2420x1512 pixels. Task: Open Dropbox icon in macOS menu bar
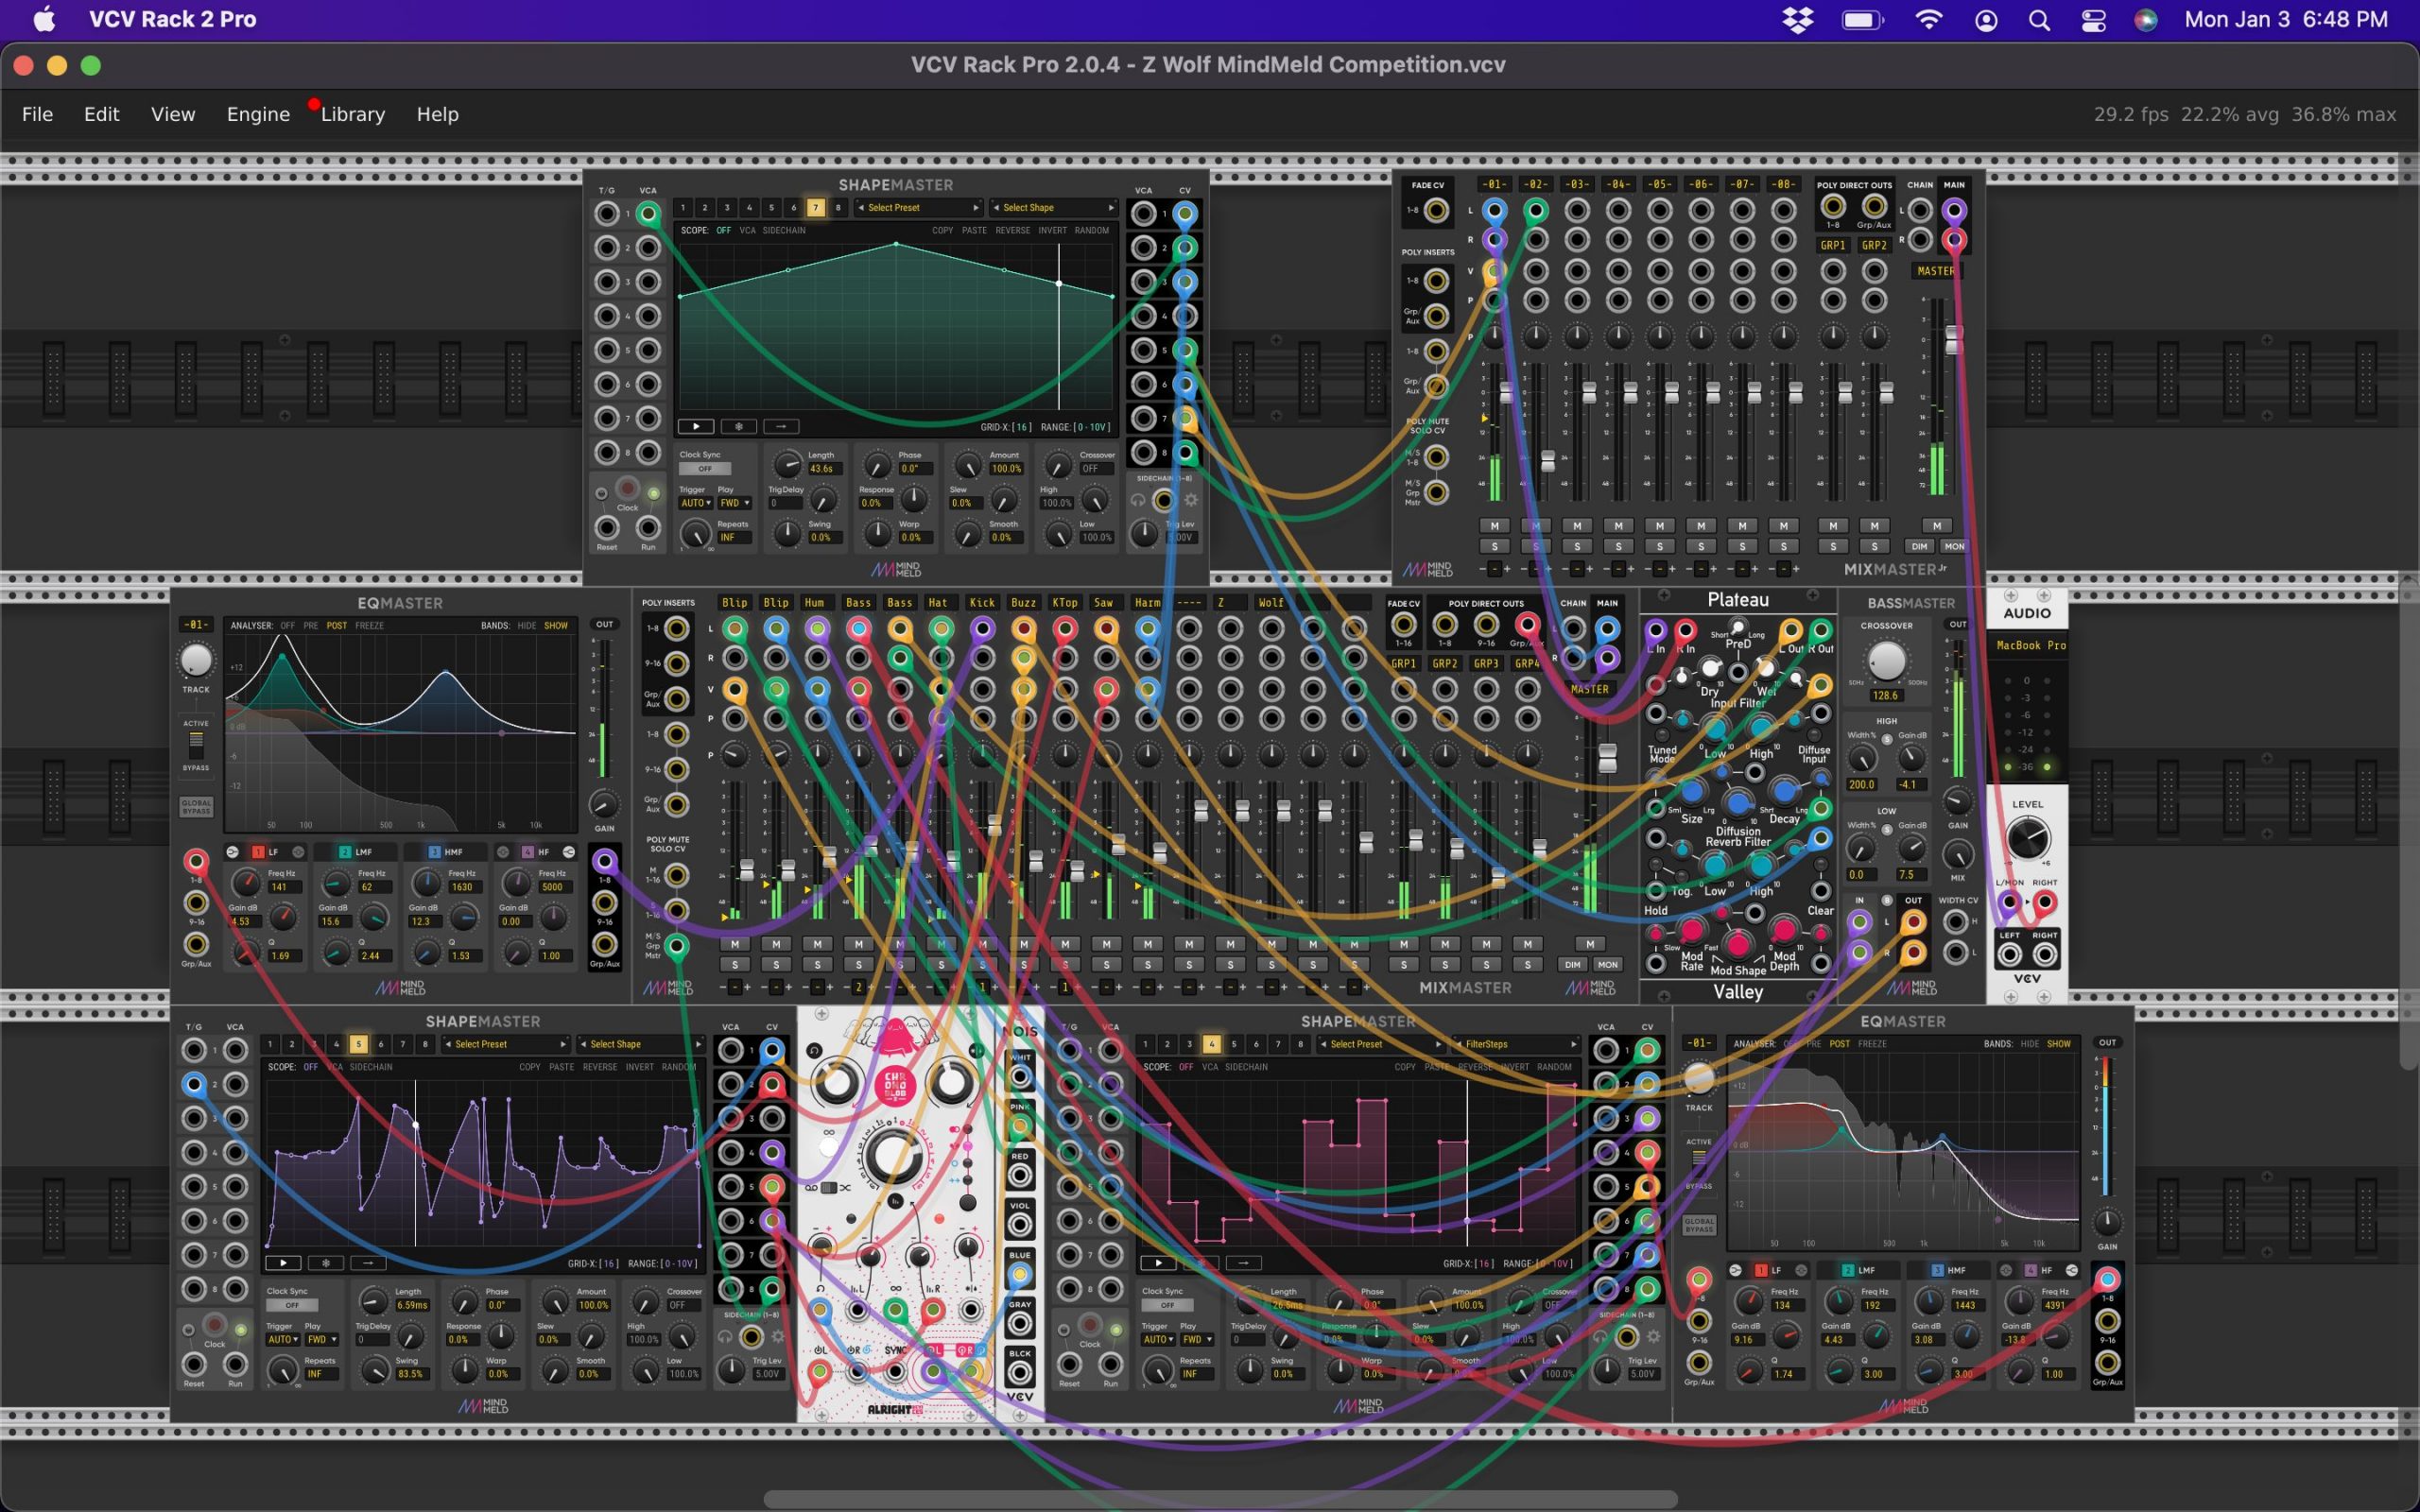pos(1797,20)
